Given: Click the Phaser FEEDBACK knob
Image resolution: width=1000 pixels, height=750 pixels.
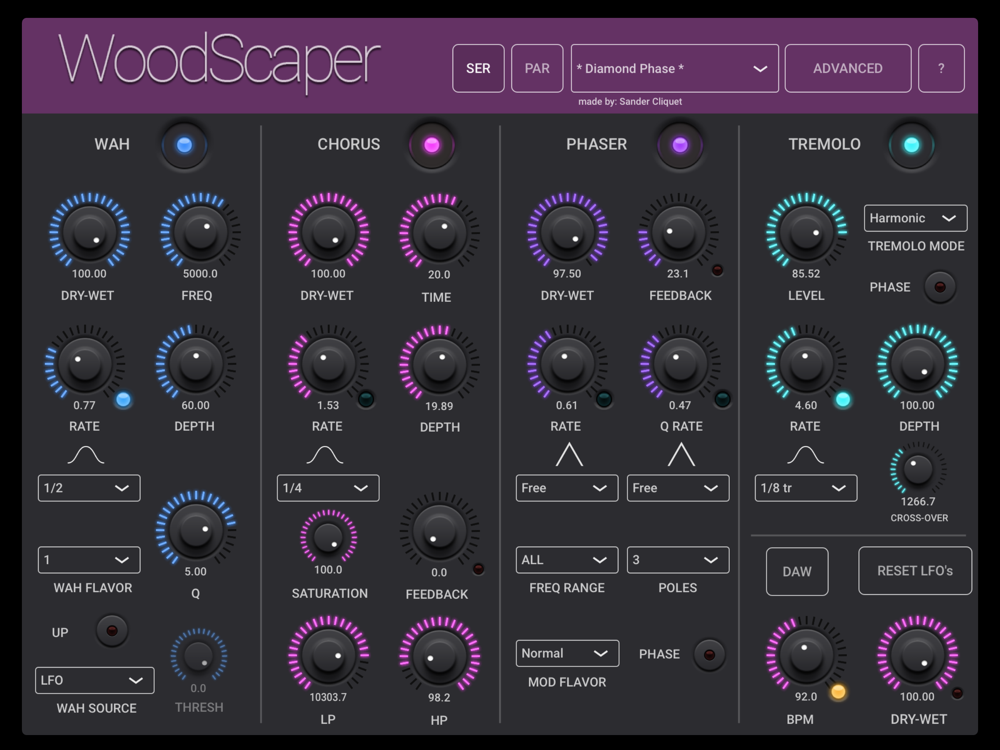Looking at the screenshot, I should [x=678, y=232].
